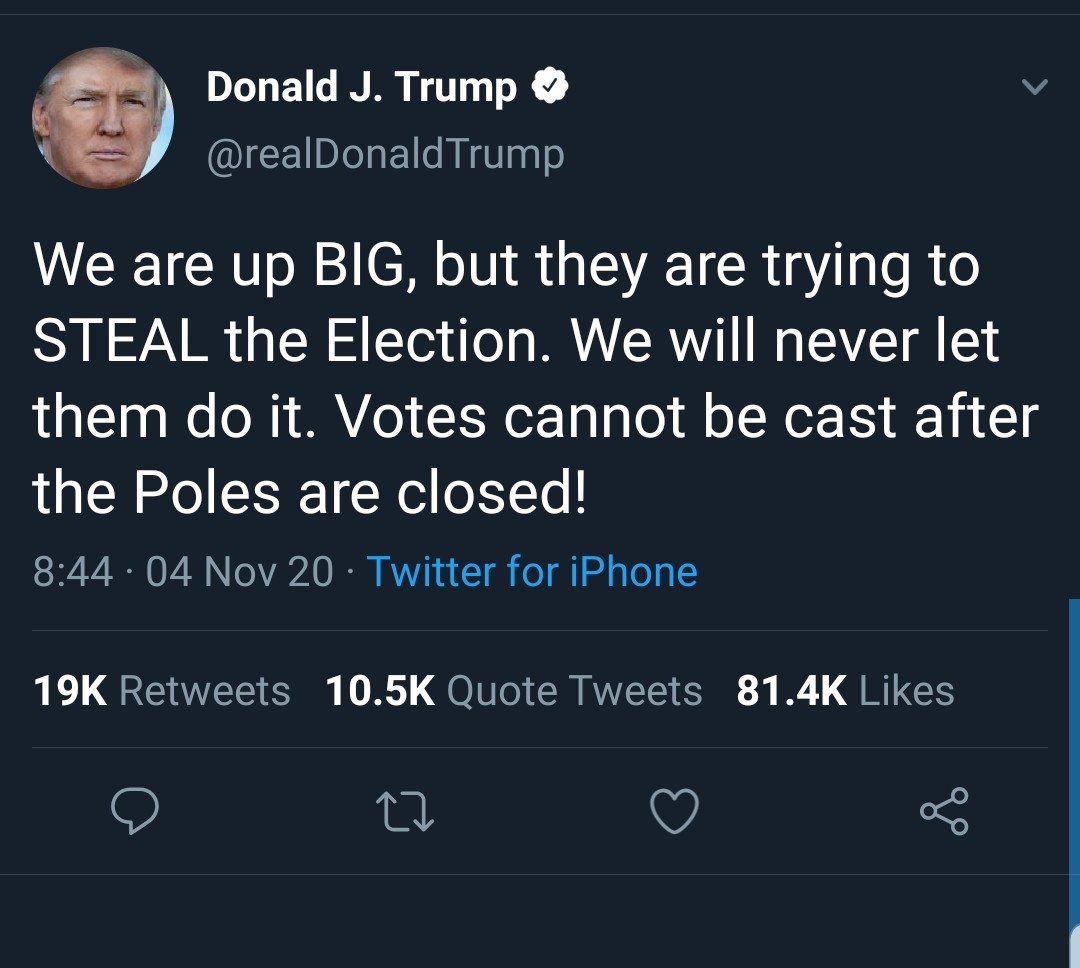Like the tweet with the heart icon
This screenshot has width=1080, height=968.
(x=674, y=810)
